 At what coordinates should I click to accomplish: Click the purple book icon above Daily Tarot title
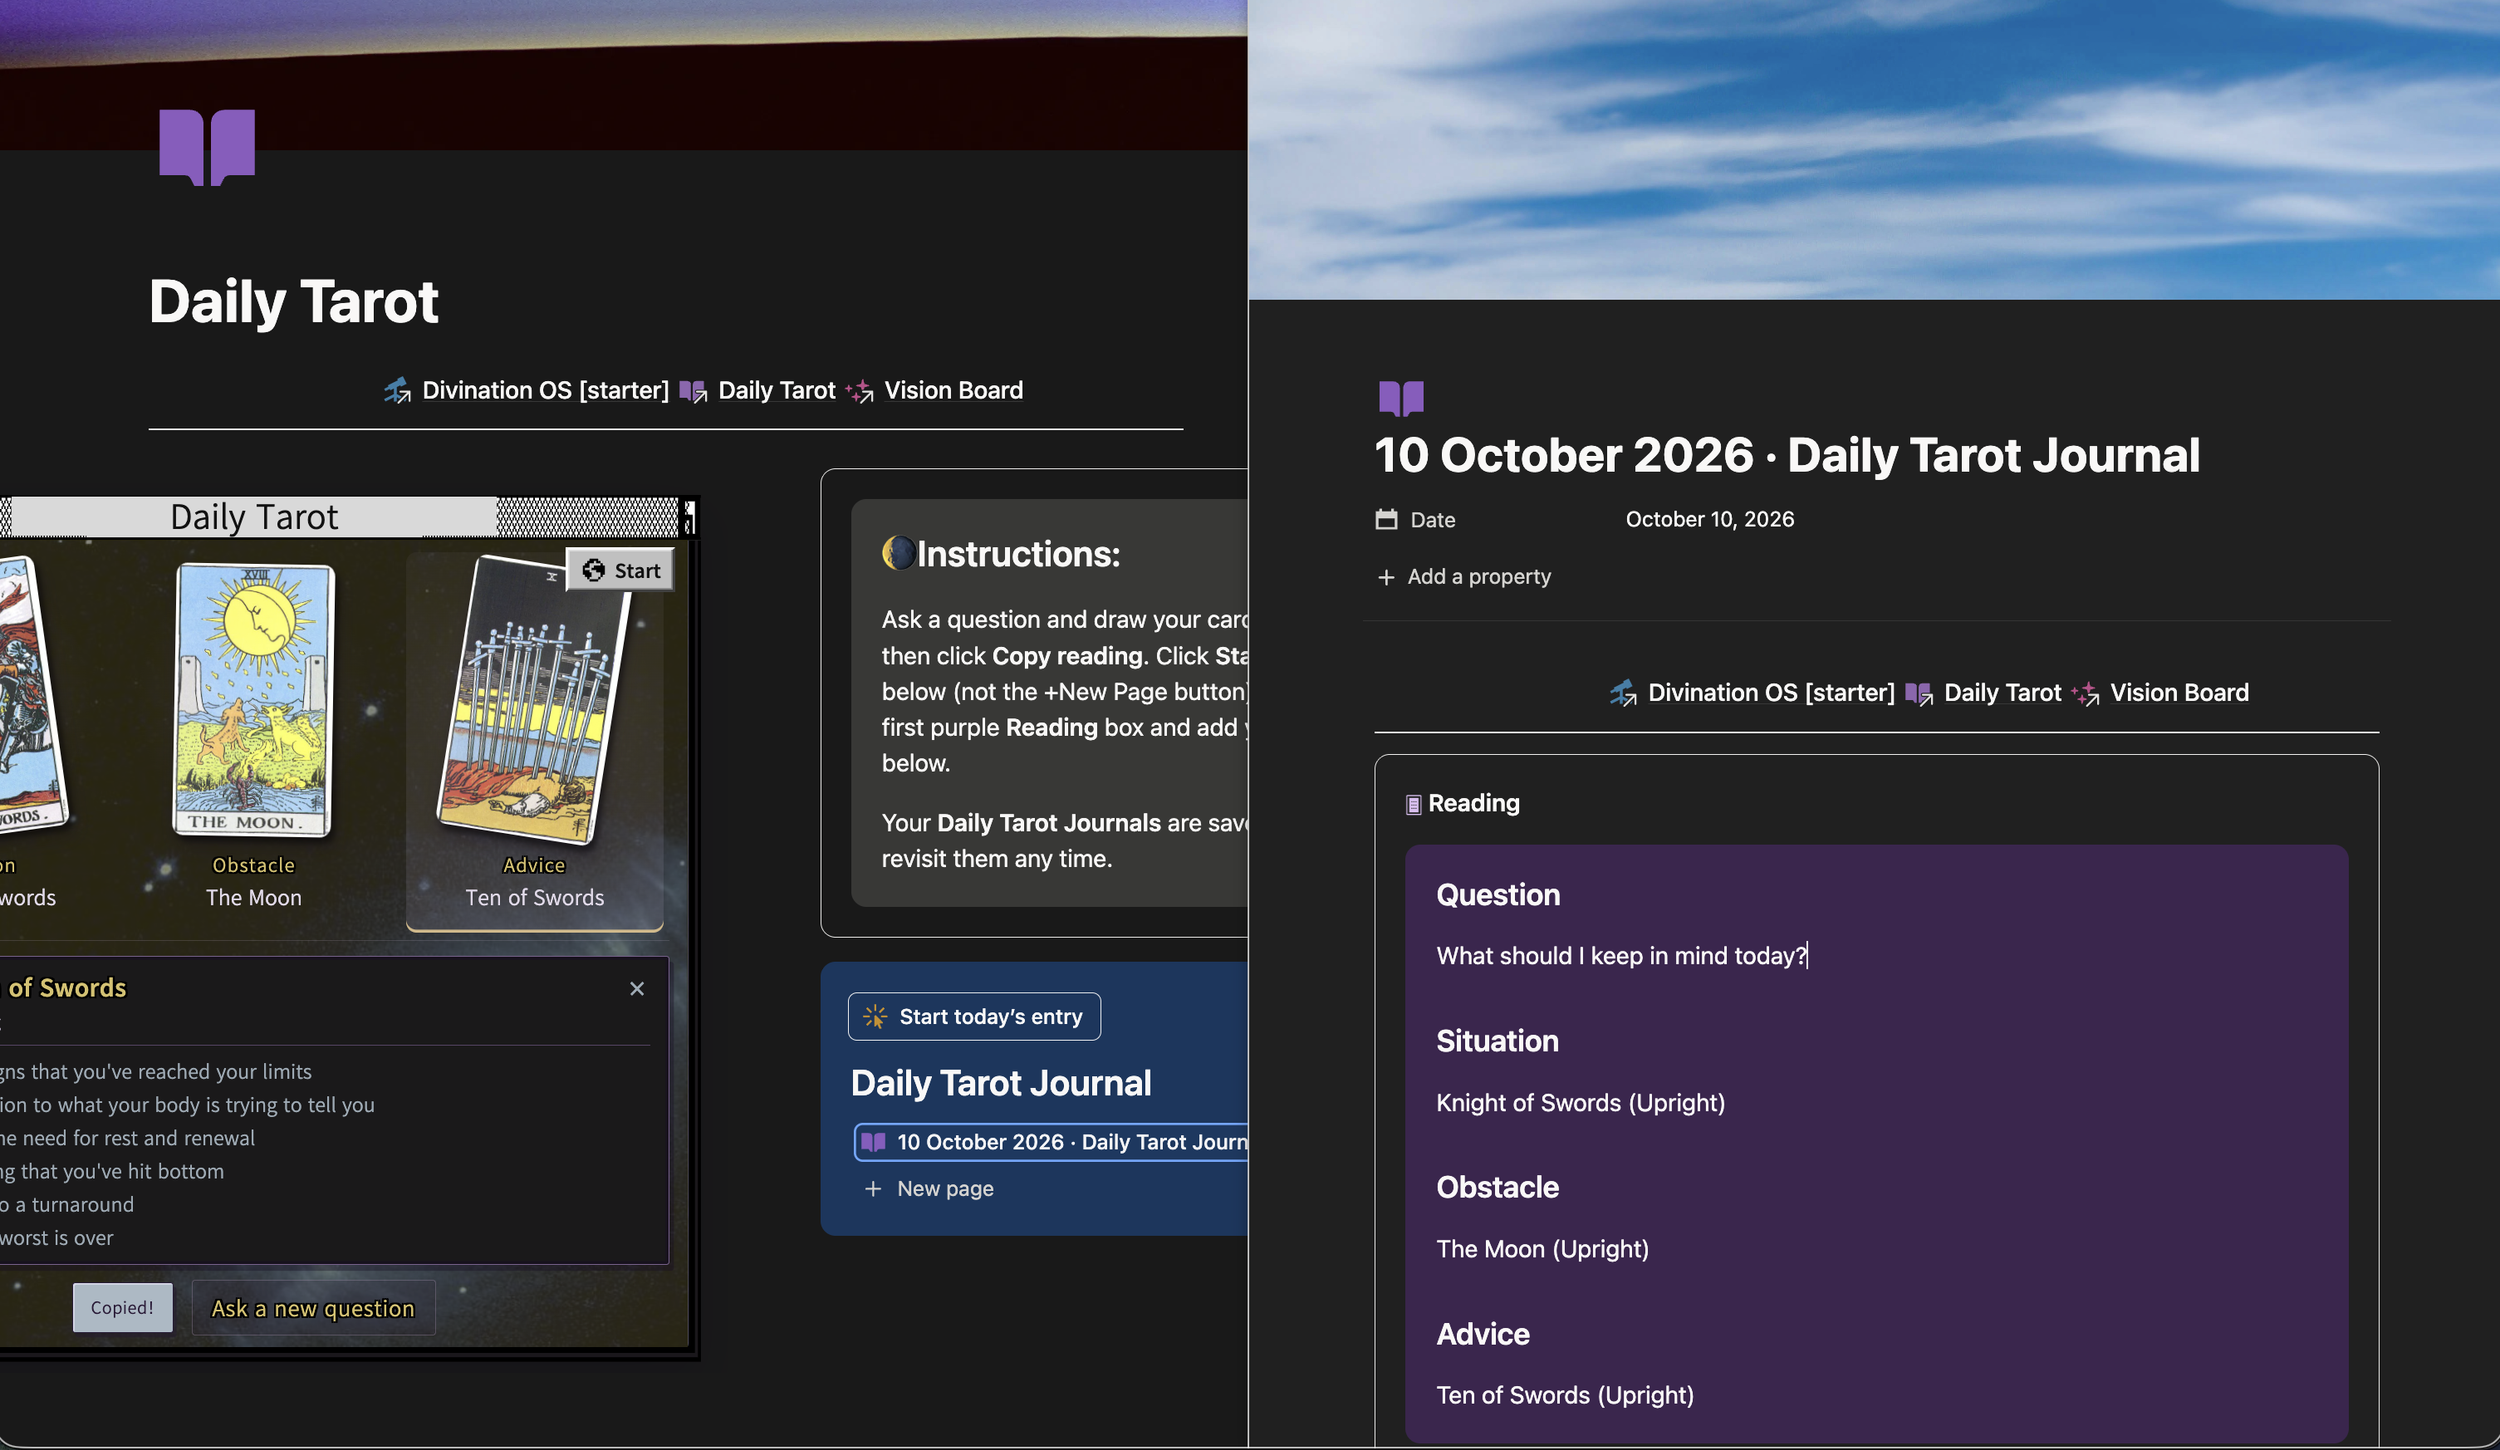click(x=207, y=147)
